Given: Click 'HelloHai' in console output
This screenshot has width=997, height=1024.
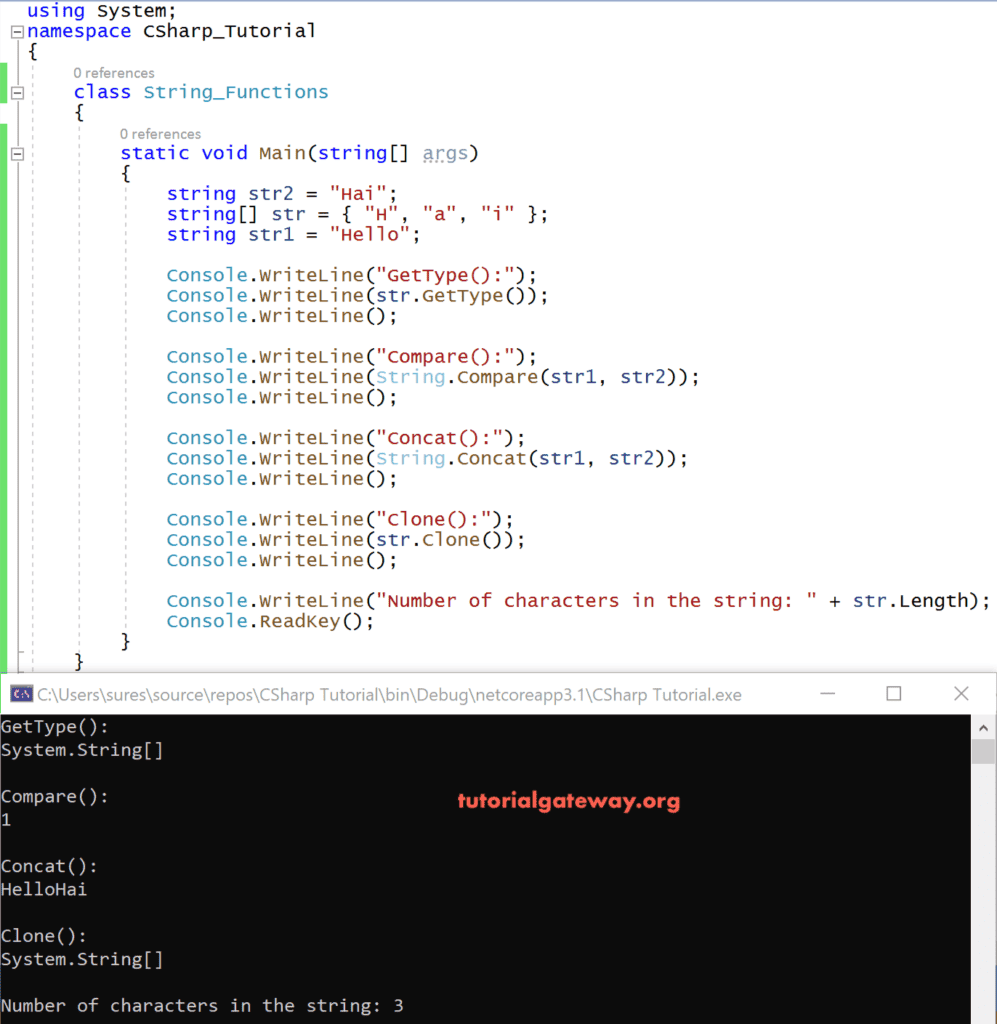Looking at the screenshot, I should pos(44,889).
